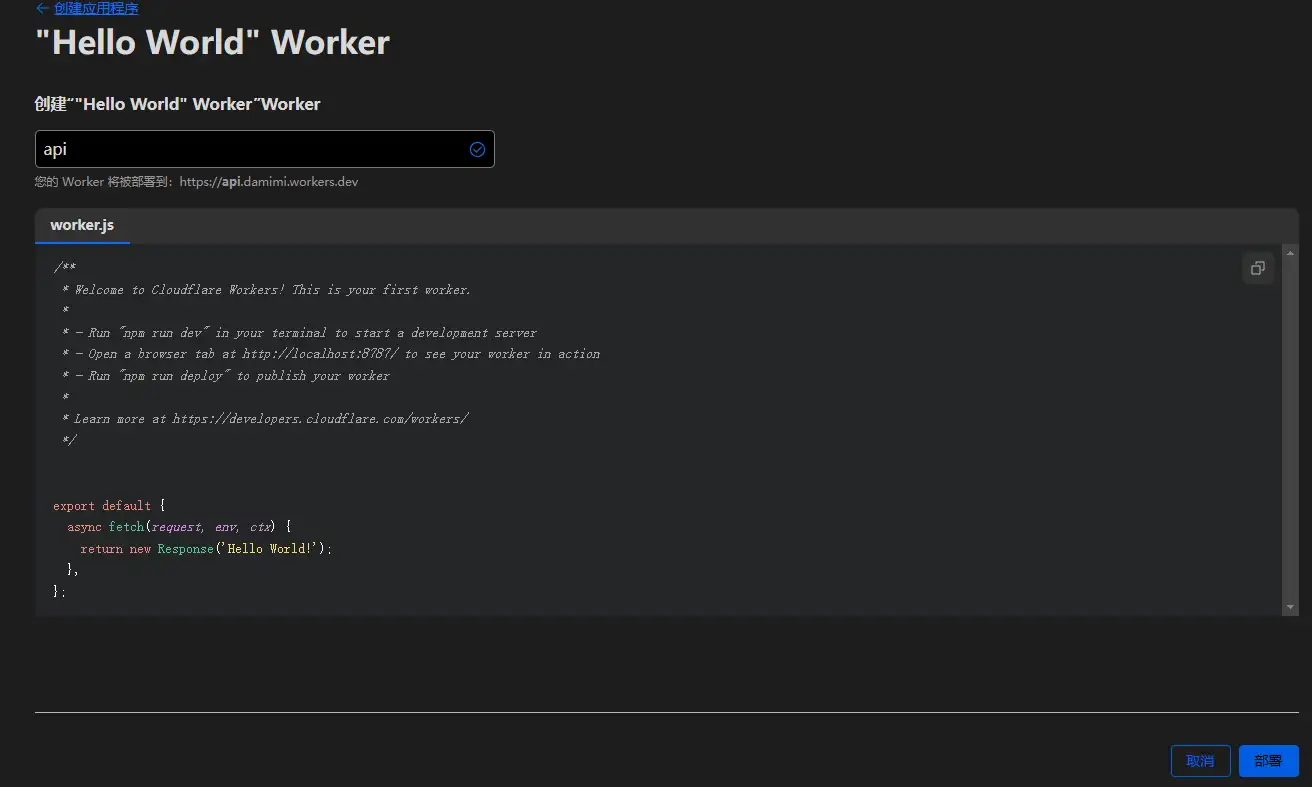Click the 'npm run deploy' comment line

[x=225, y=376]
